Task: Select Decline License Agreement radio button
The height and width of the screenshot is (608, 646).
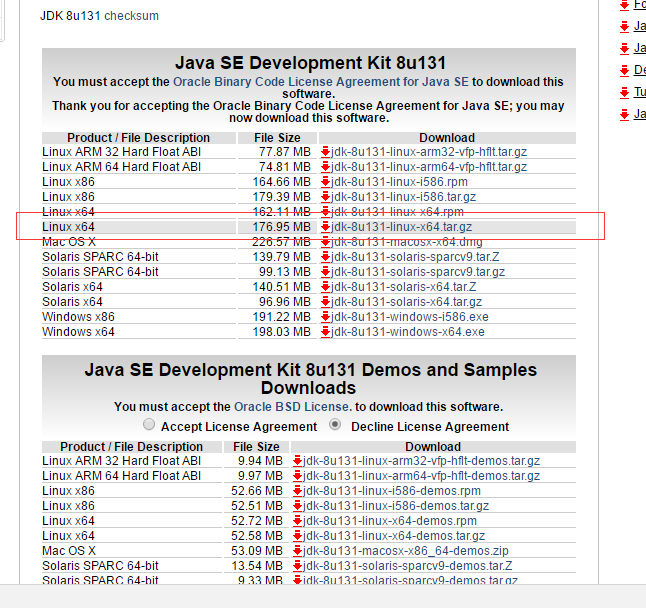Action: (335, 424)
